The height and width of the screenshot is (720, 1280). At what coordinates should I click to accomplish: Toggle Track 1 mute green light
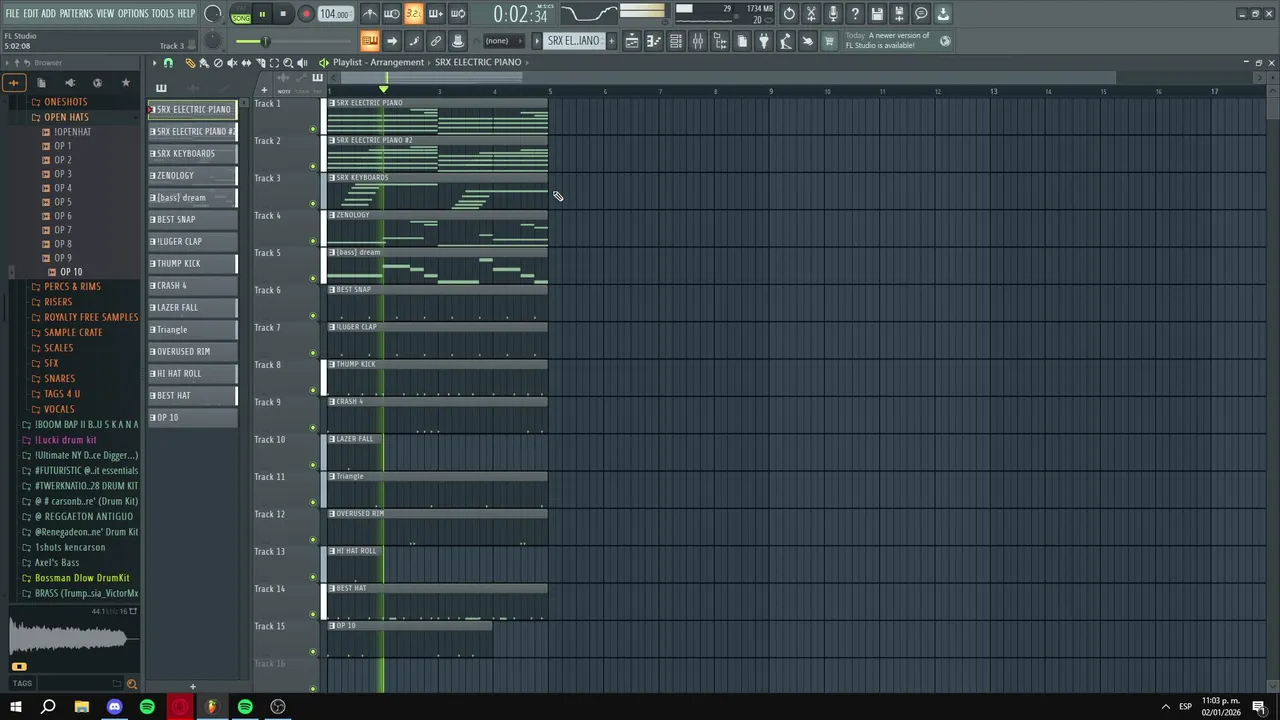313,129
